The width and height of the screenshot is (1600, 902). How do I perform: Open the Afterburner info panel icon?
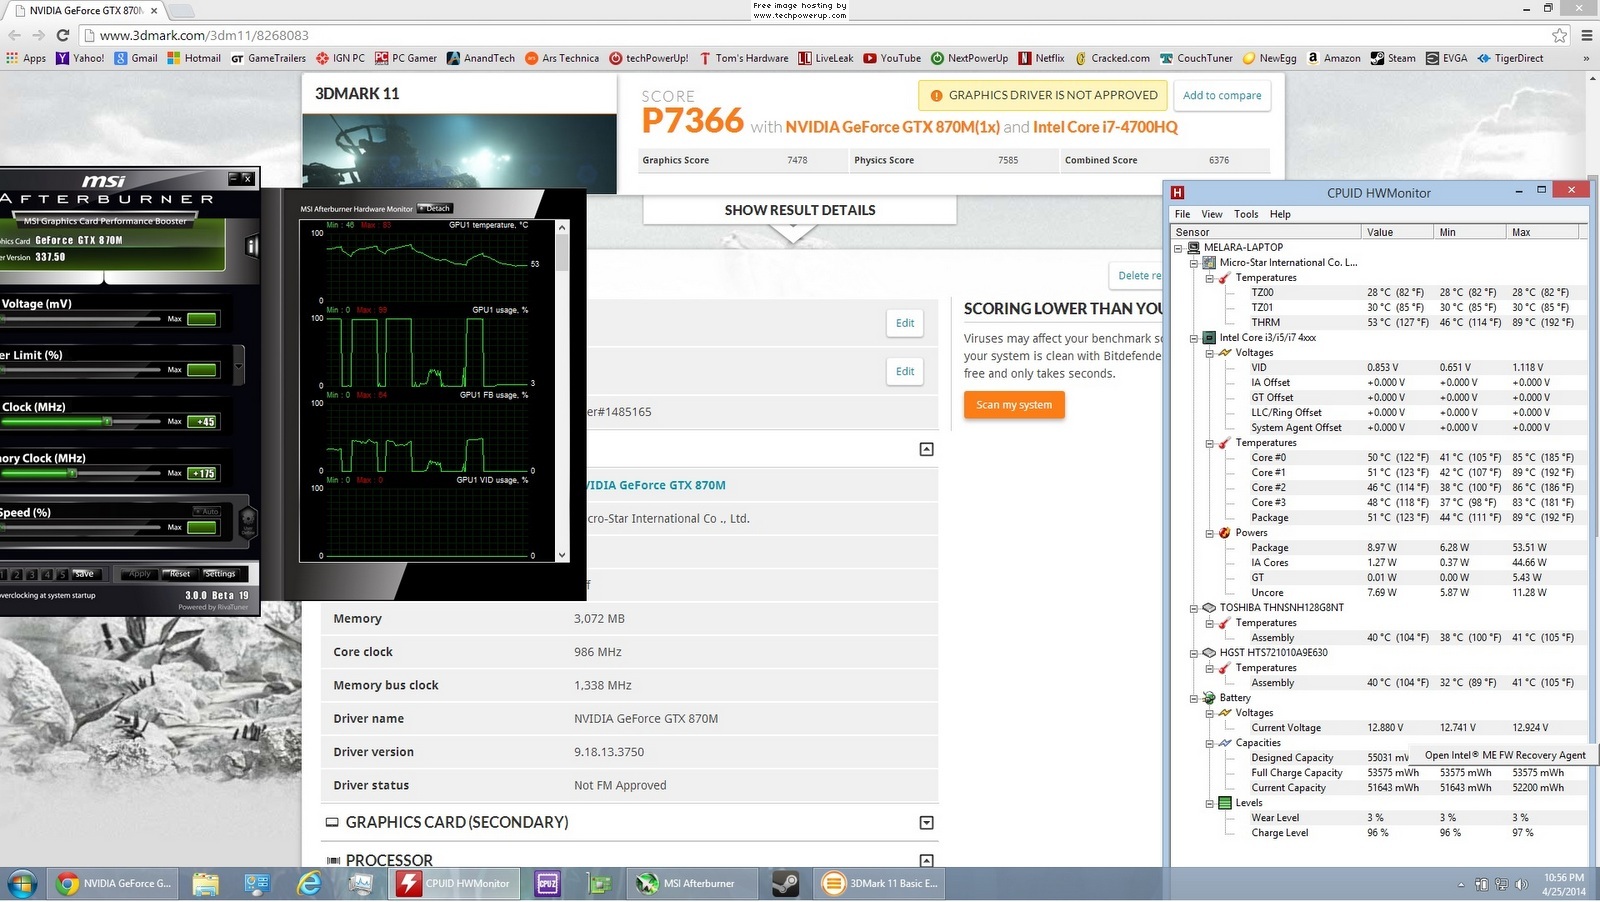click(252, 245)
